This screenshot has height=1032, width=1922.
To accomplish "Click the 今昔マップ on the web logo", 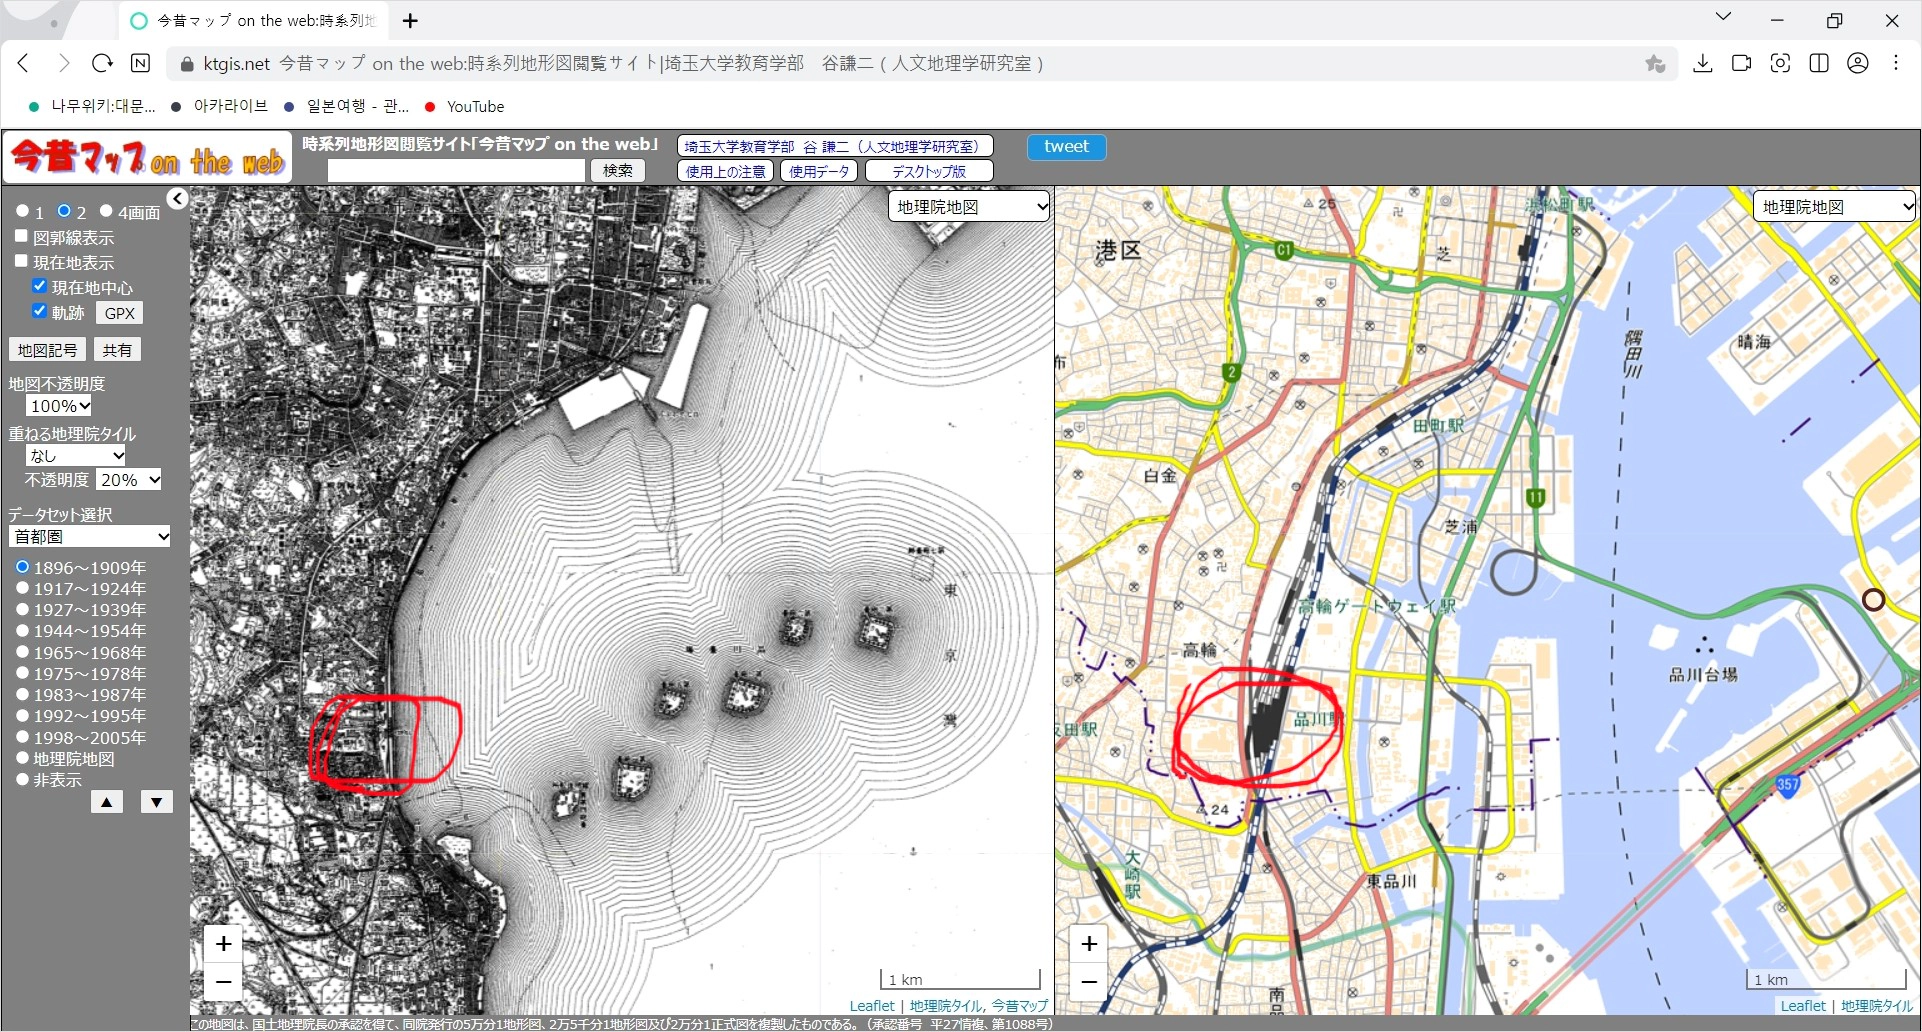I will [x=147, y=158].
